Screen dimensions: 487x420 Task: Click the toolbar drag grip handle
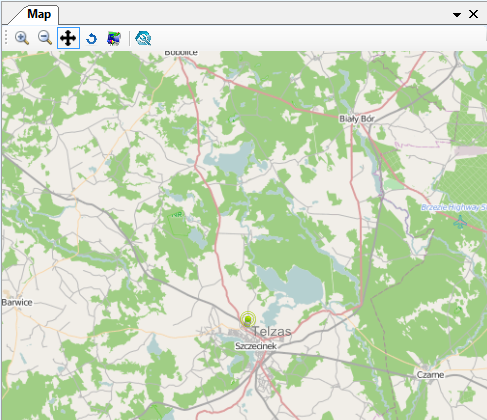[6, 38]
